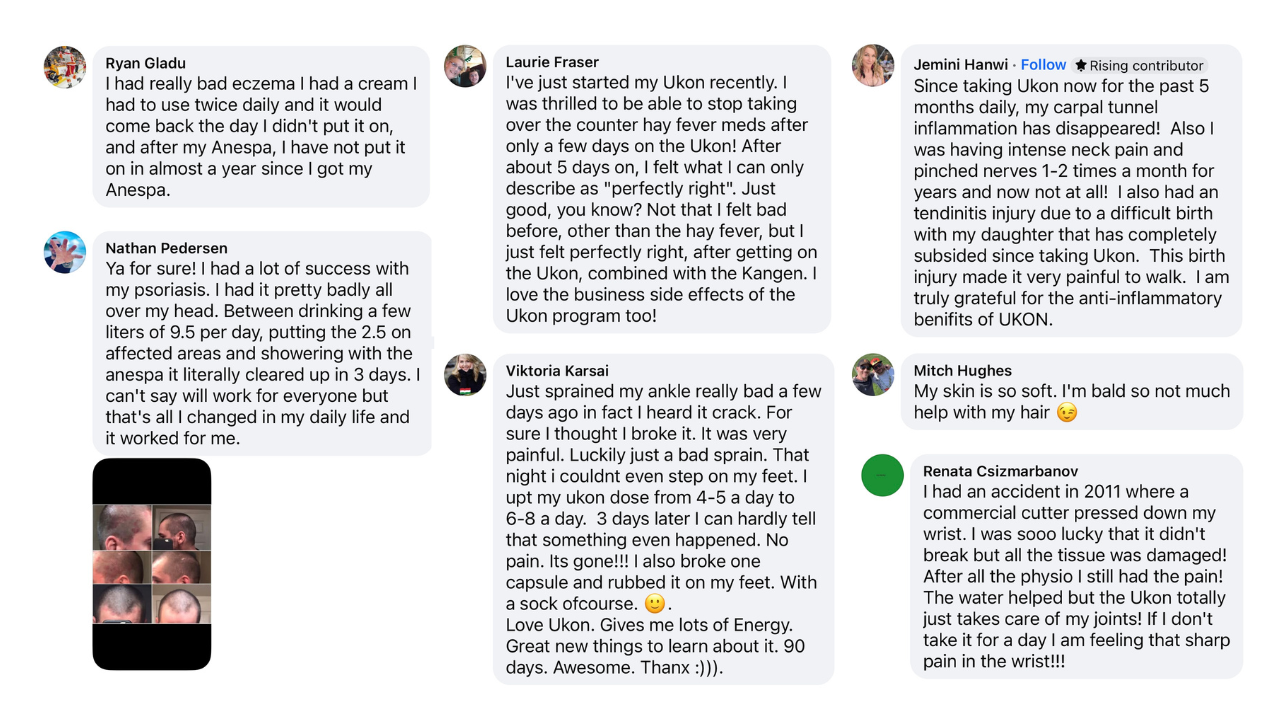The height and width of the screenshot is (720, 1280).
Task: Click Mitch Hughes' avatar
Action: 873,374
